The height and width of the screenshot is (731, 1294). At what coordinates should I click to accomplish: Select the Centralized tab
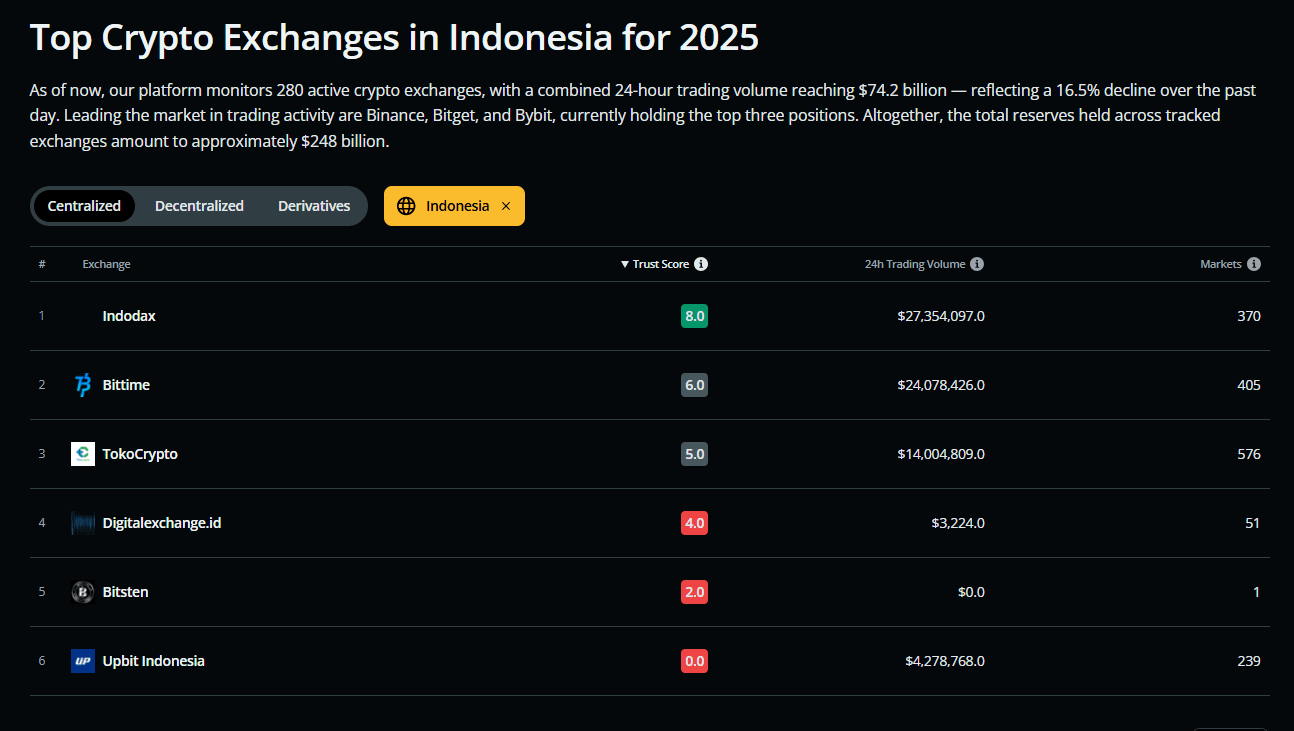click(x=84, y=205)
